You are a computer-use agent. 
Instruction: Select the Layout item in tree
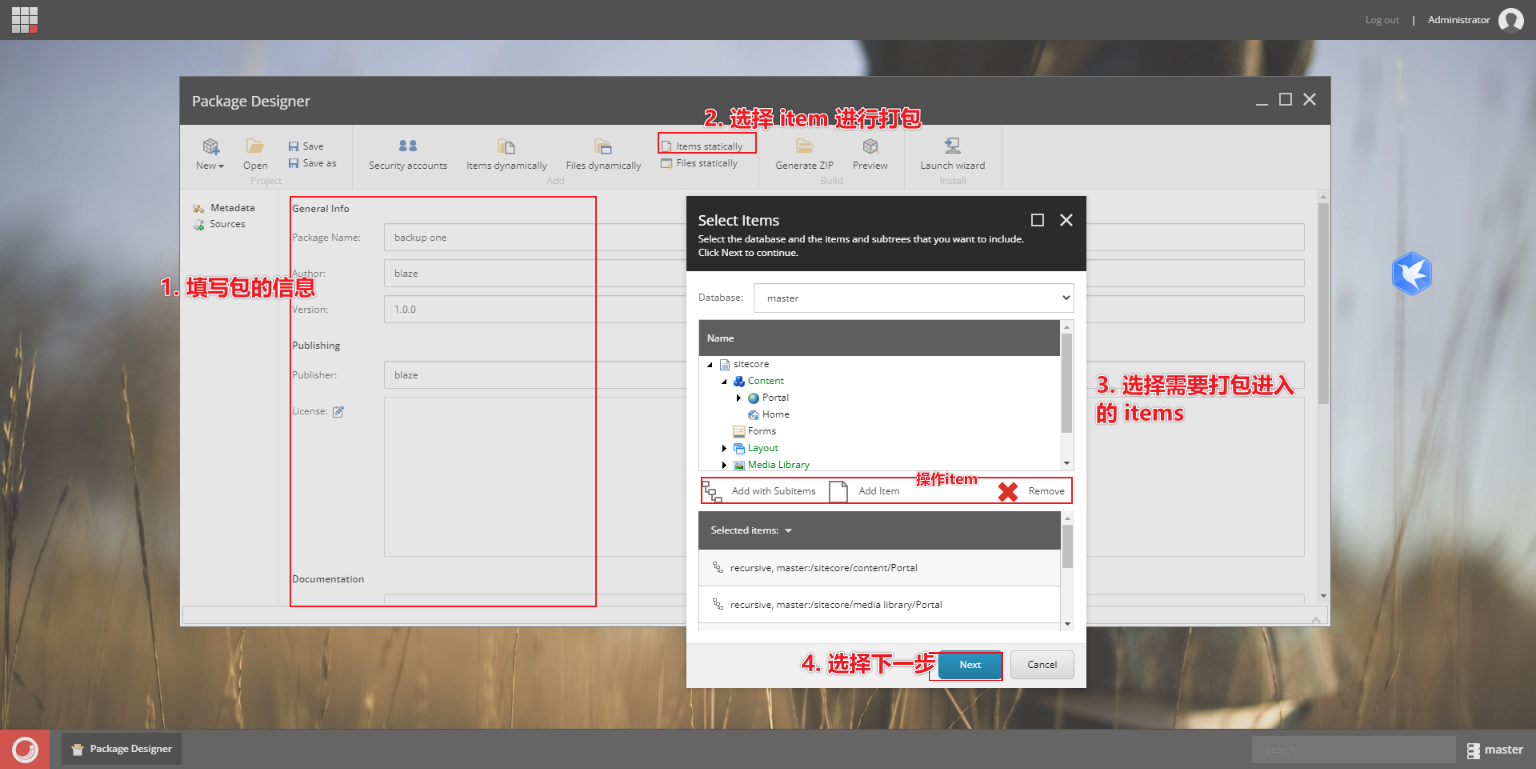[x=763, y=448]
